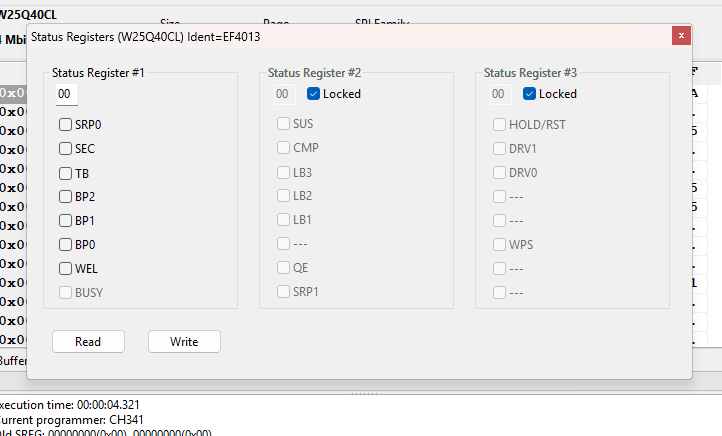Click the LB1 checkbox
Image resolution: width=722 pixels, height=436 pixels.
click(x=283, y=220)
